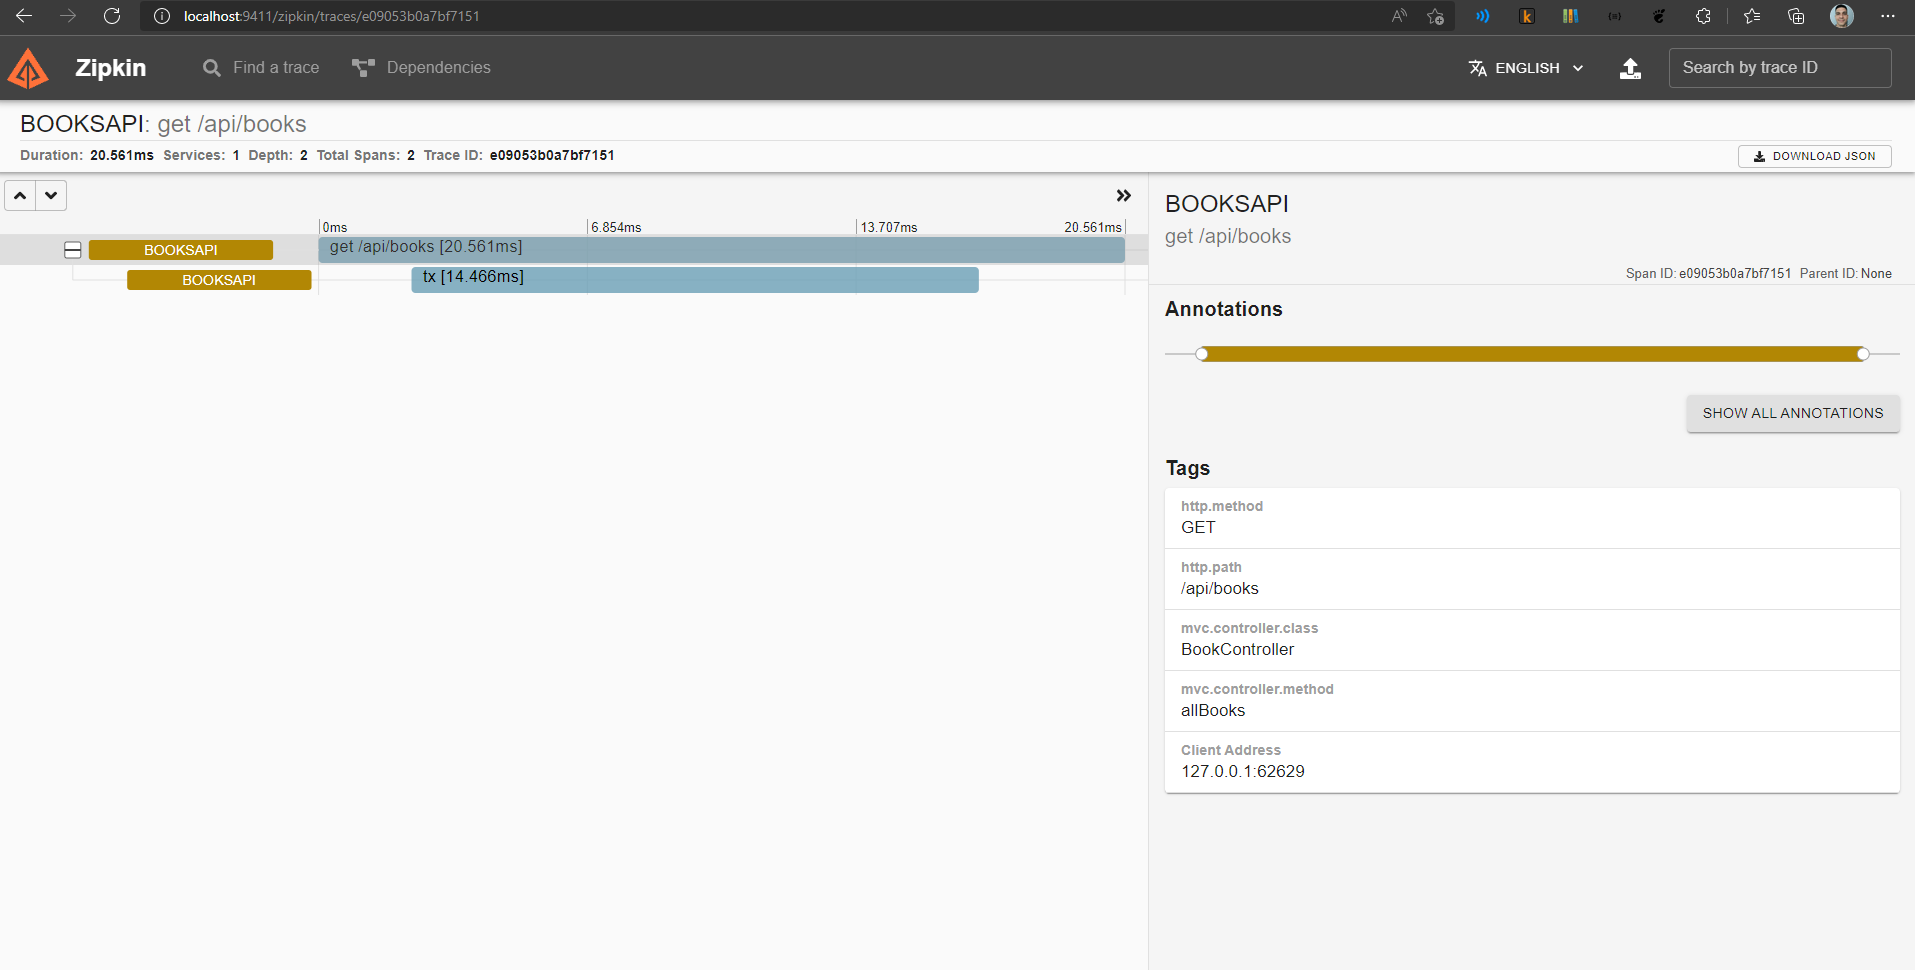Select the root BOOKSAPI service label

[x=181, y=250]
